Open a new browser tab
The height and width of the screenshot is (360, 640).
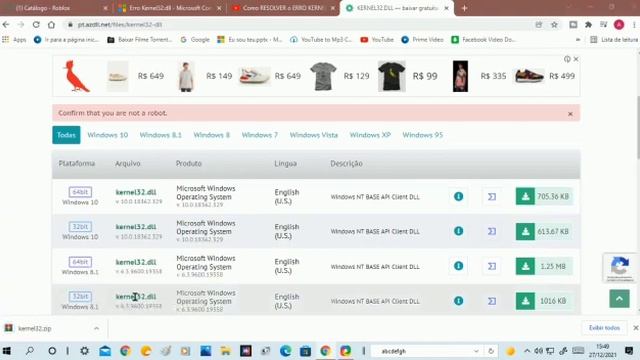[464, 8]
